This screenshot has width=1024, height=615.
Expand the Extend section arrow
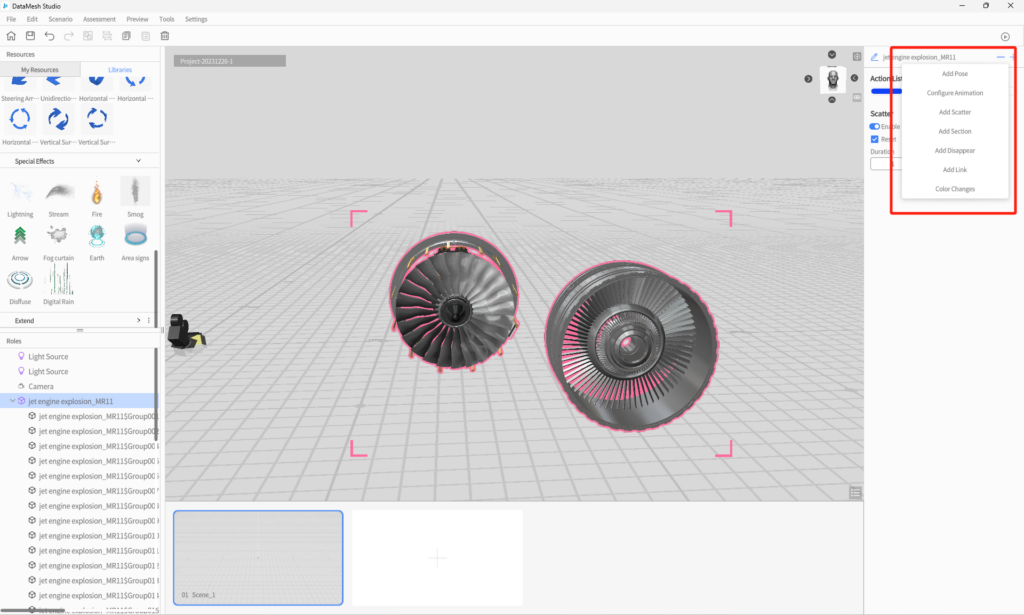(138, 321)
